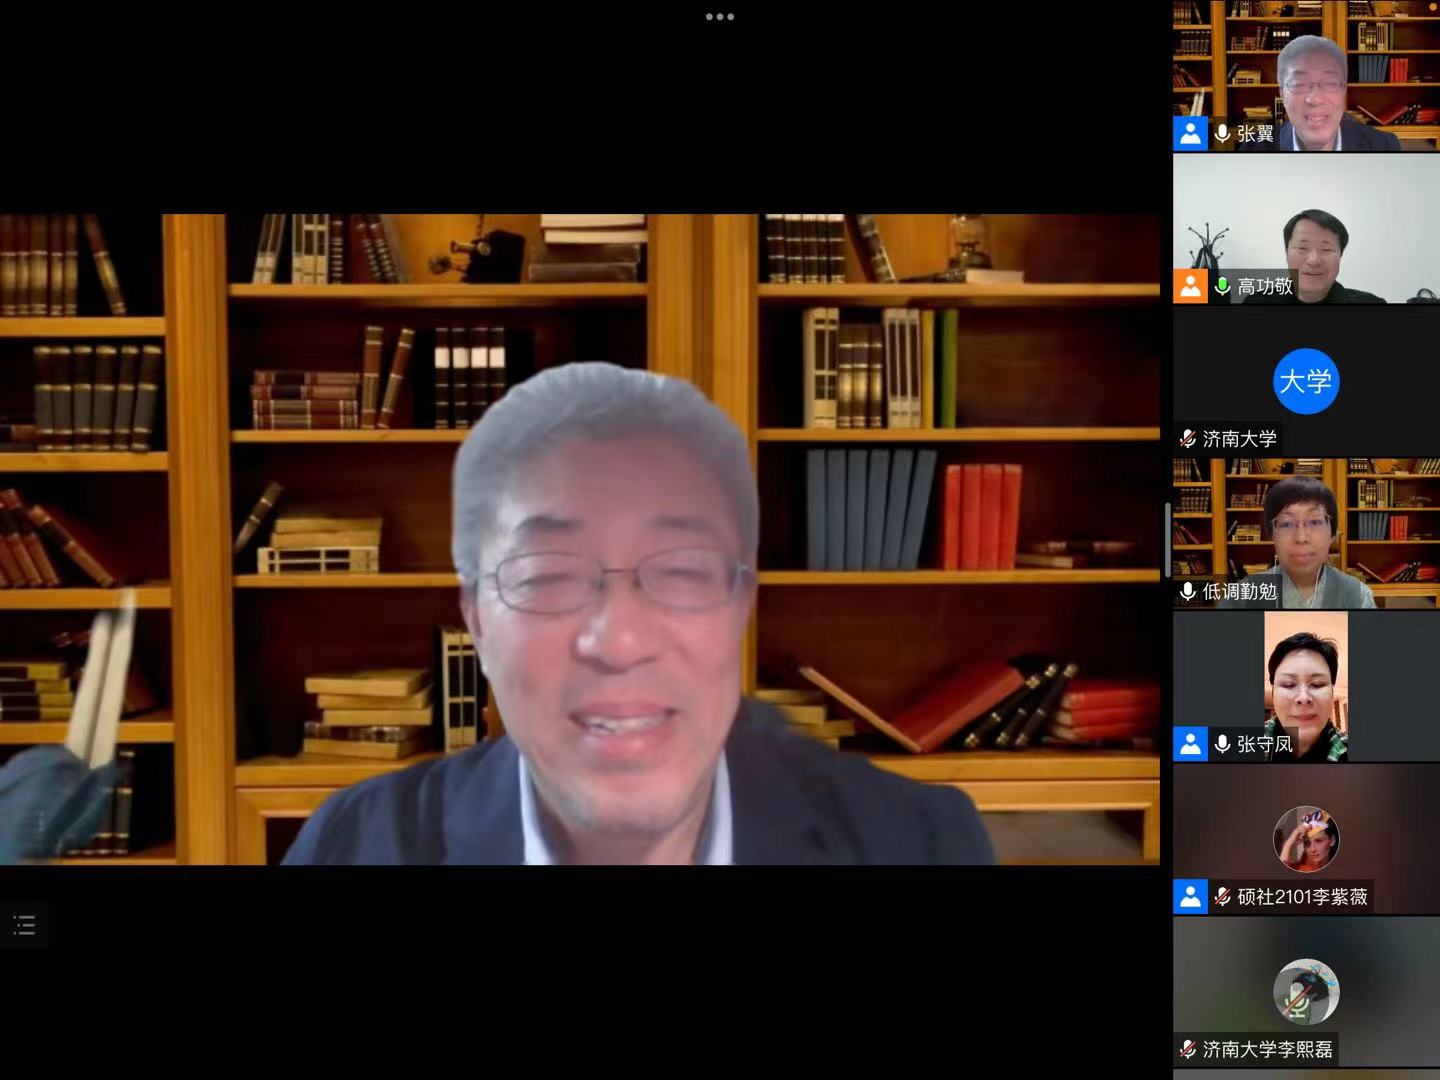Toggle the muted microphone for 硕社2101李紫薇
The height and width of the screenshot is (1080, 1440).
[x=1222, y=896]
